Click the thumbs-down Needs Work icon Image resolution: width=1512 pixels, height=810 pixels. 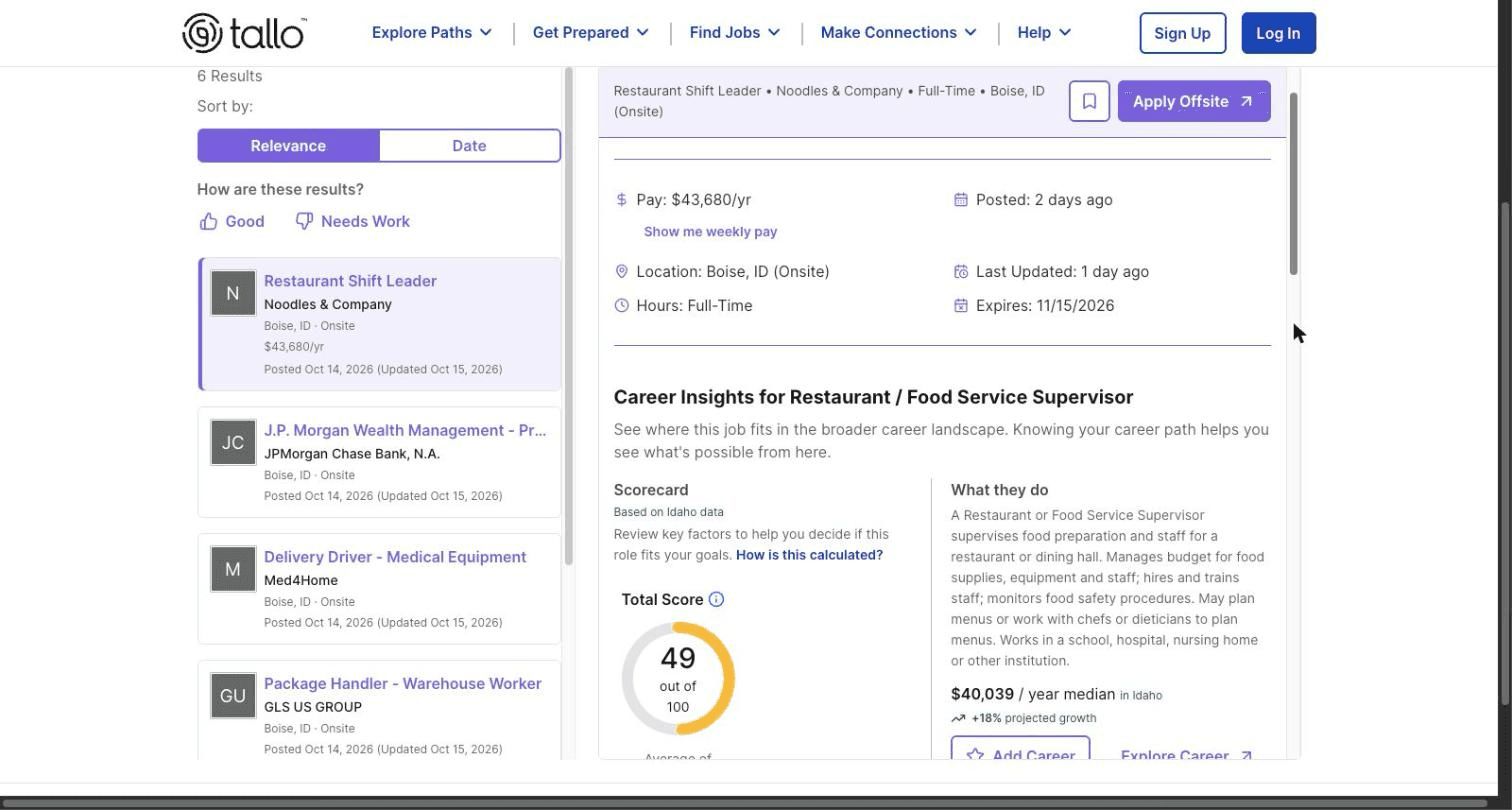click(x=304, y=221)
